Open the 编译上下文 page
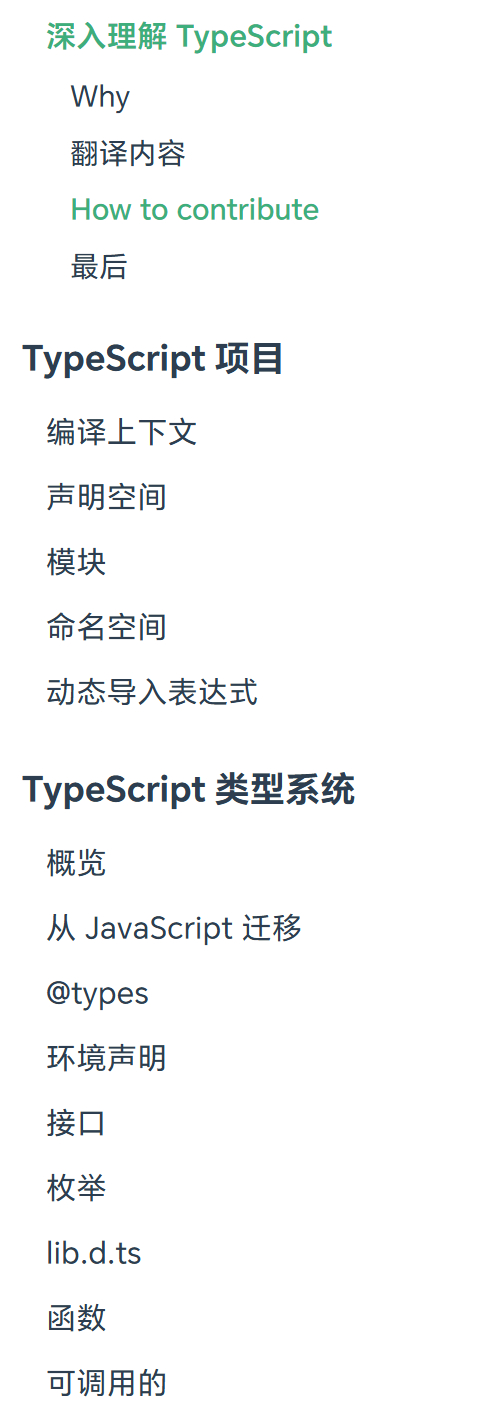The width and height of the screenshot is (493, 1417). 122,432
